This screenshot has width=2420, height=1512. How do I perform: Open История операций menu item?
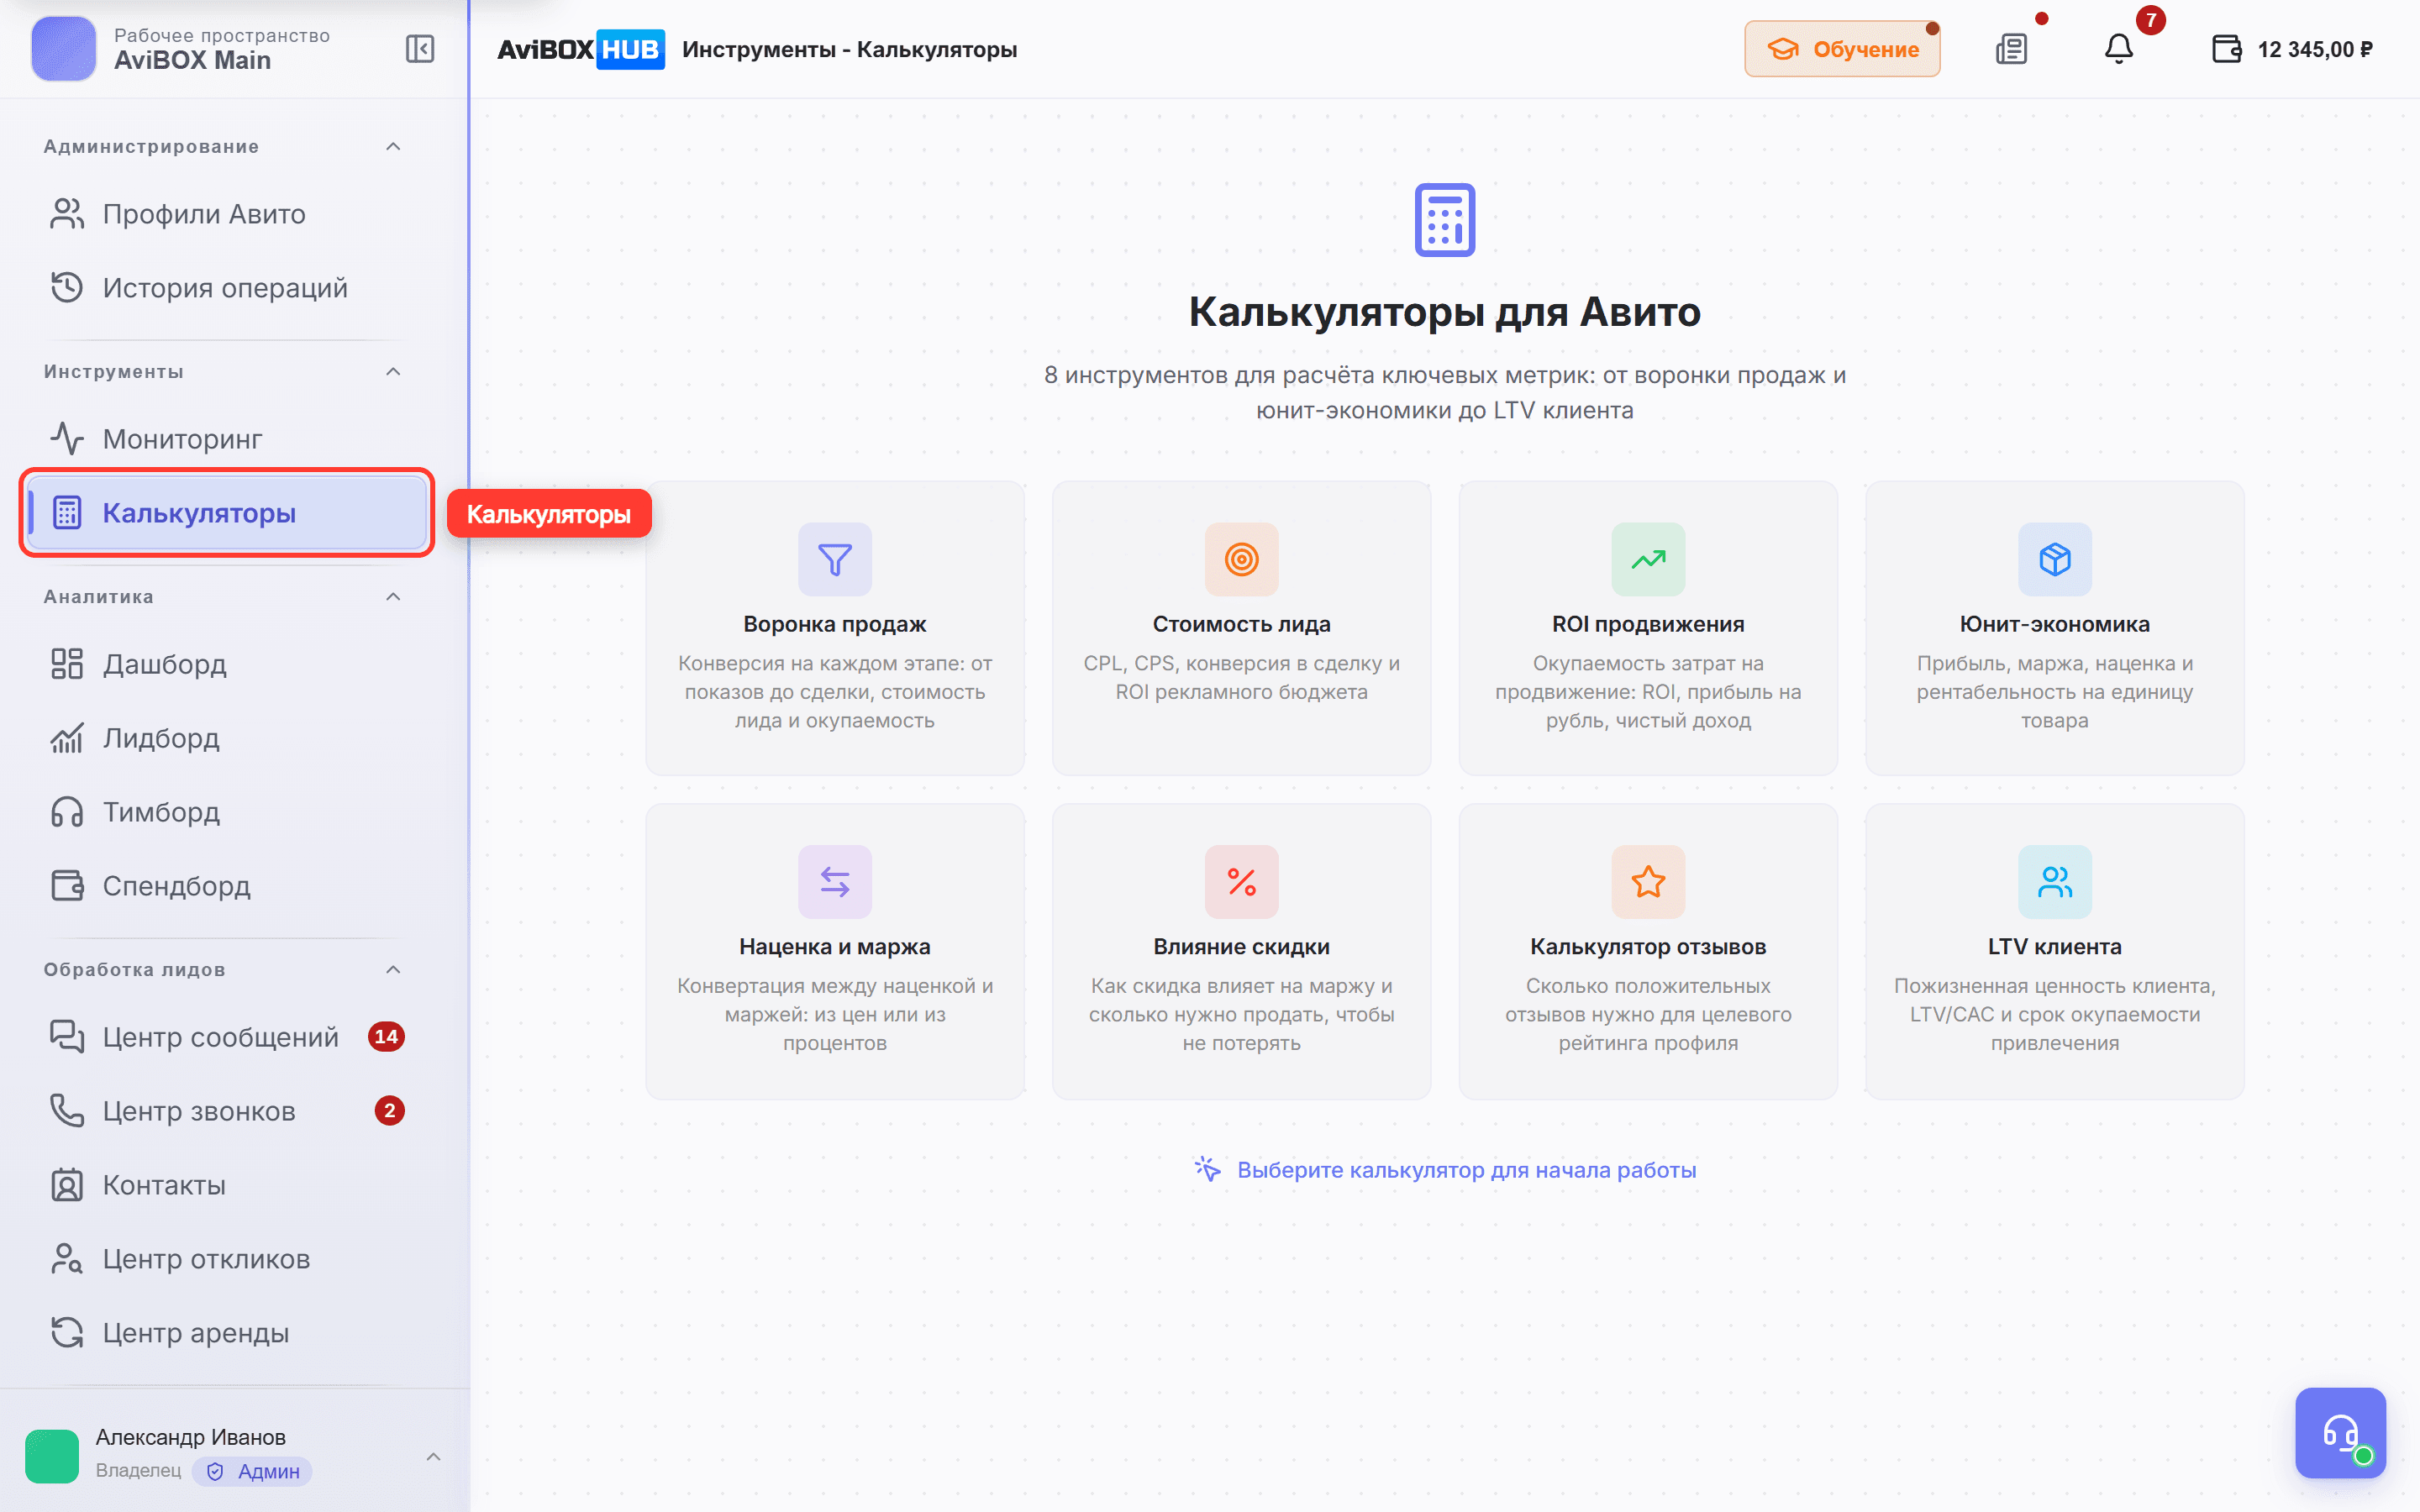click(227, 288)
